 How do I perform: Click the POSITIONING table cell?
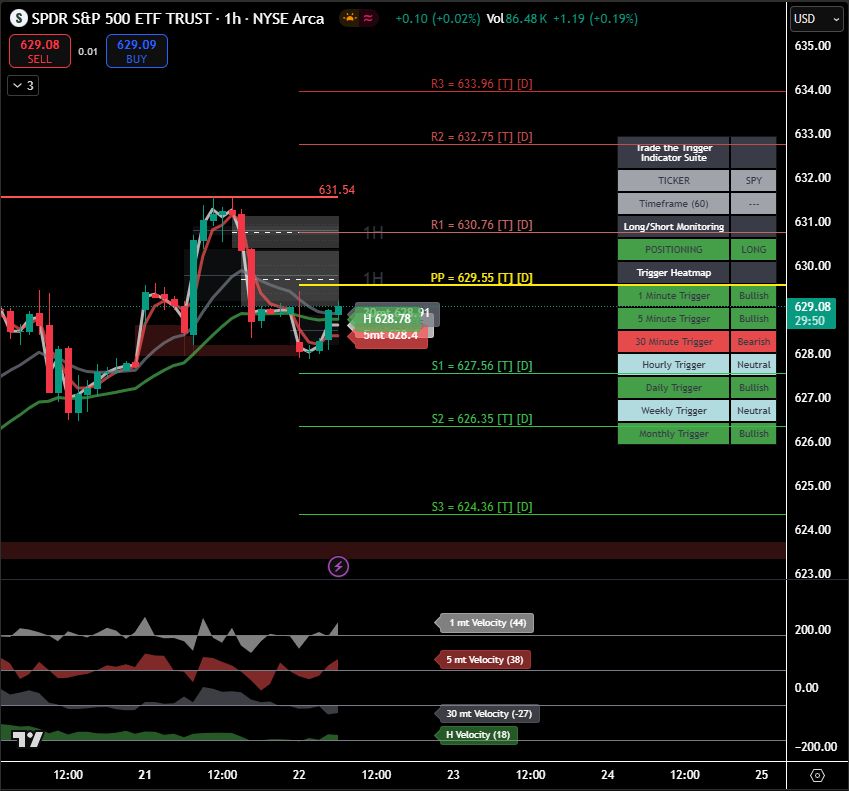click(x=674, y=250)
